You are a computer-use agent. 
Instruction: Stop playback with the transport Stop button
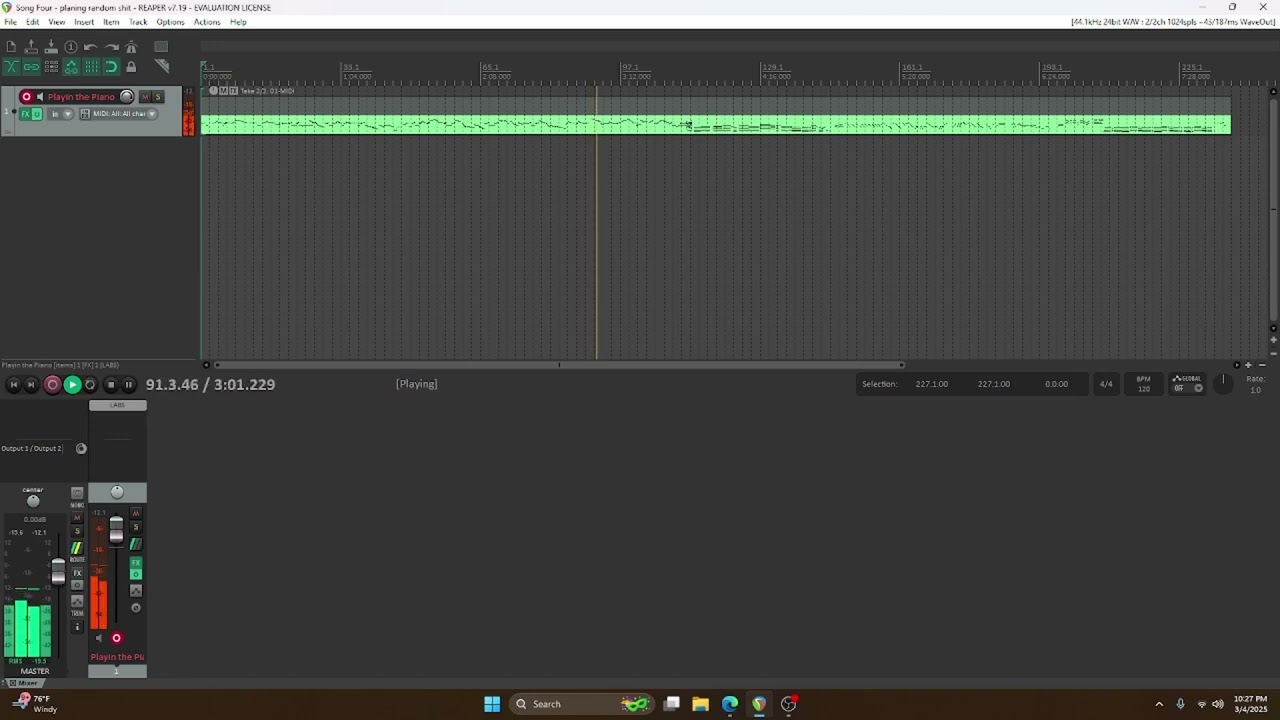pyautogui.click(x=111, y=385)
